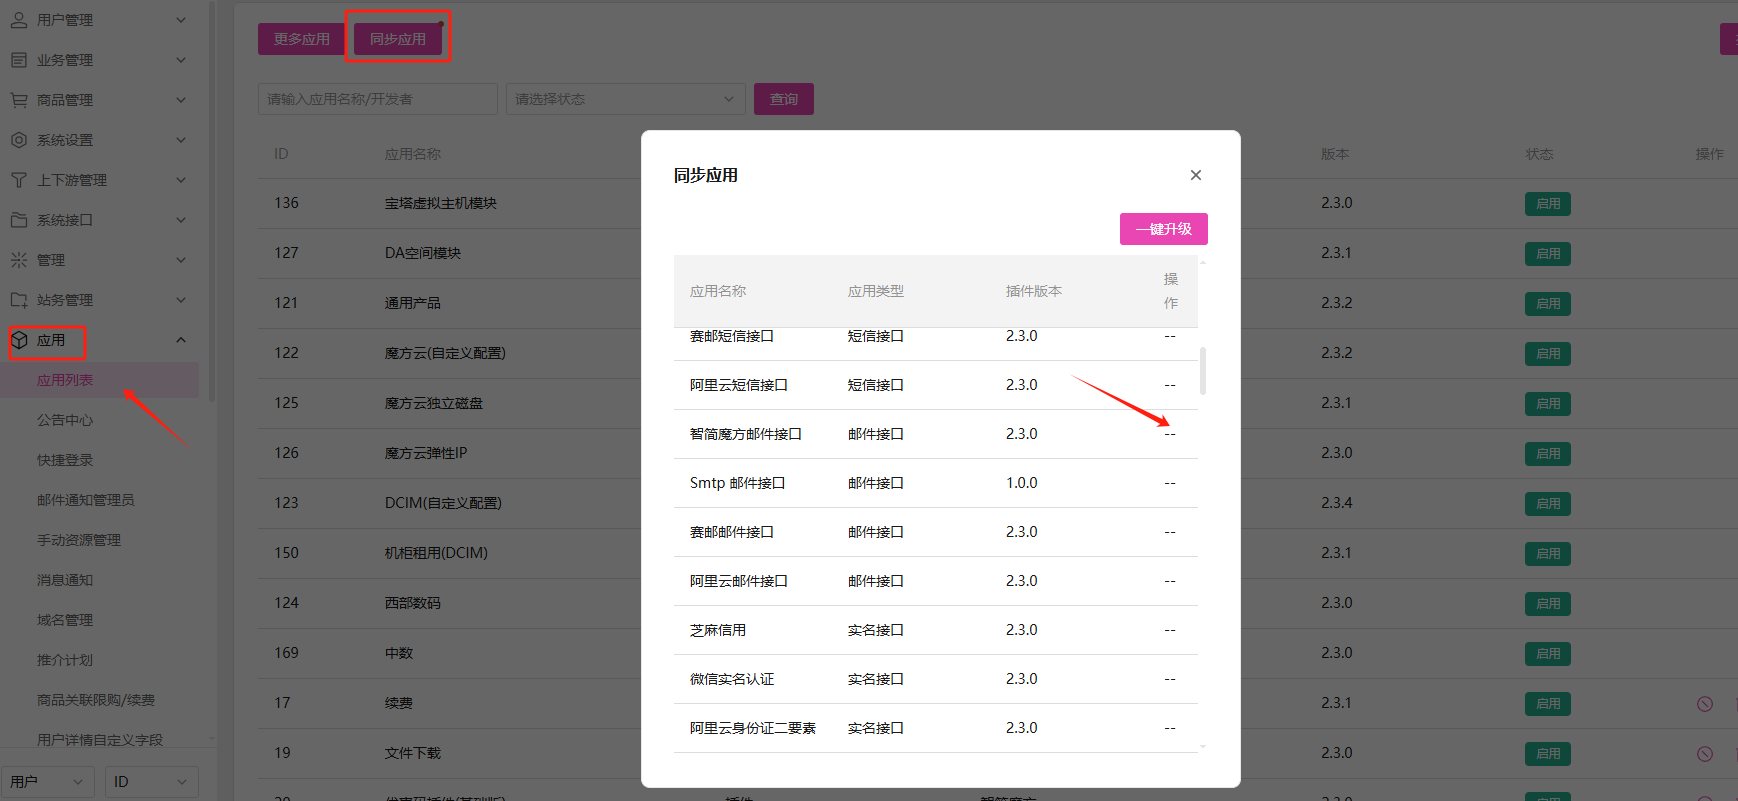
Task: Select 阿里云身份证二要素 row in dialog
Action: click(x=936, y=728)
